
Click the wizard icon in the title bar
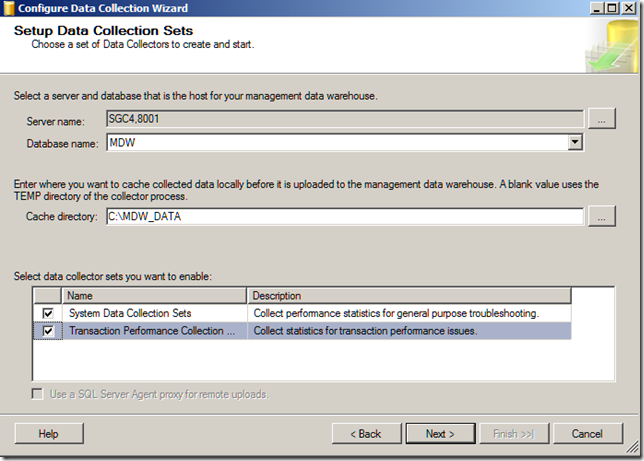click(9, 8)
